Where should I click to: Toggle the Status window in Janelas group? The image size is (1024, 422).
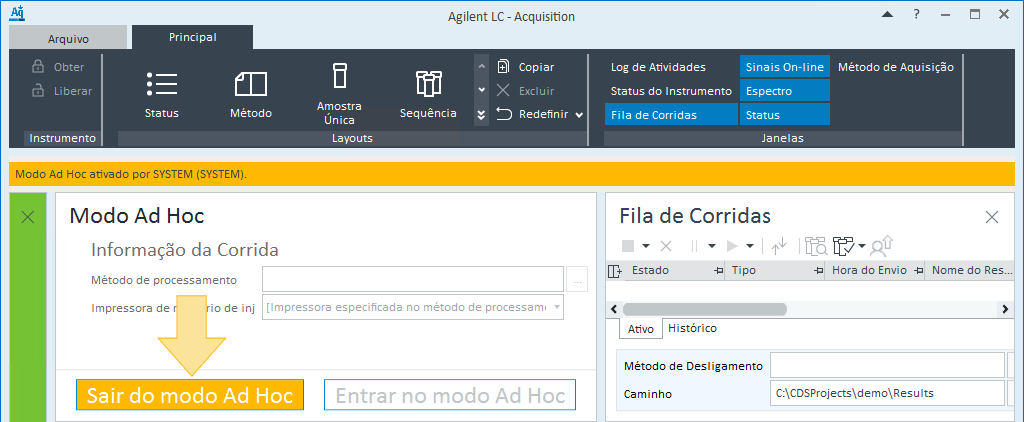(x=785, y=114)
